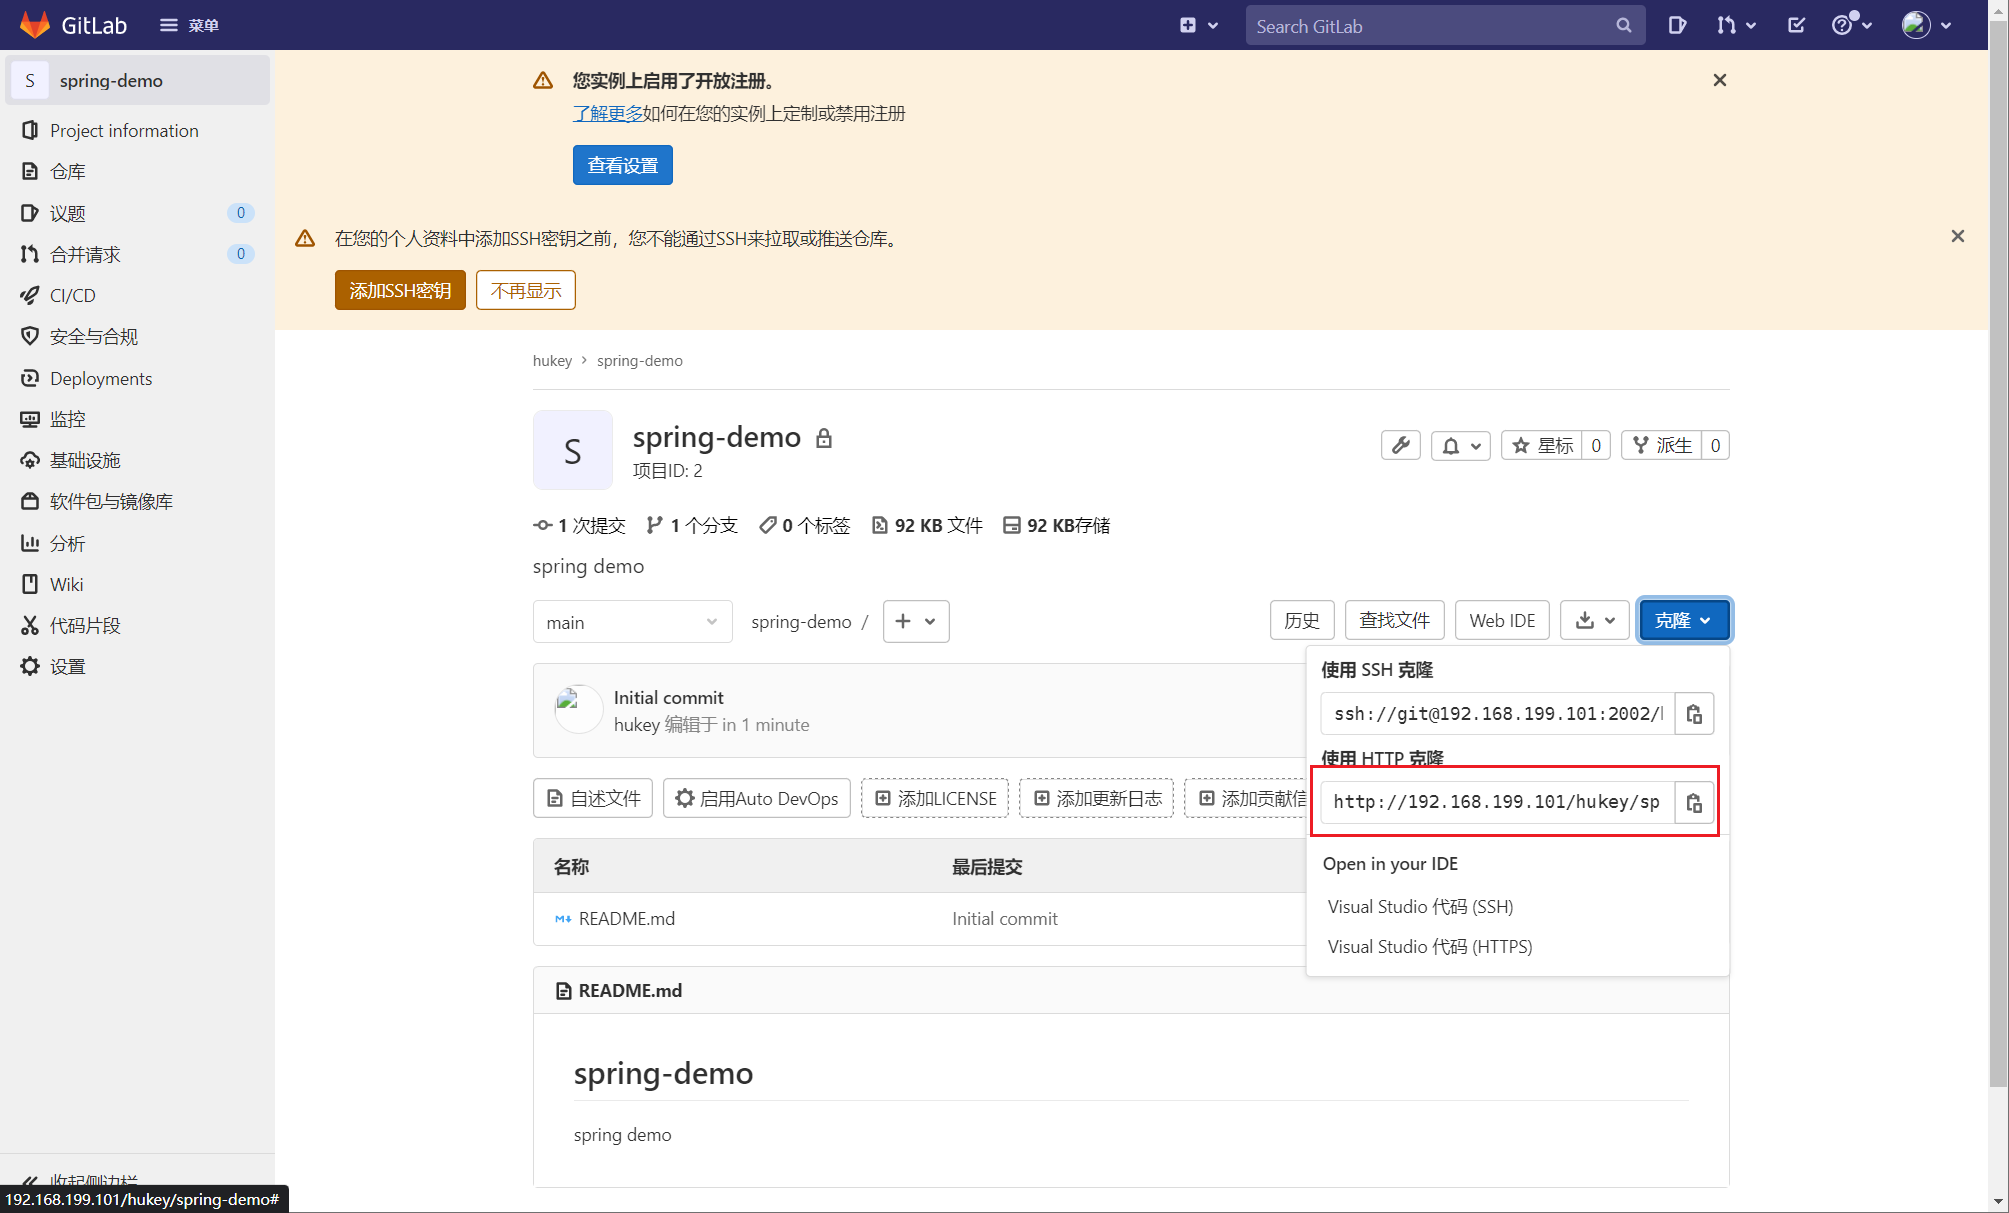This screenshot has height=1213, width=2009.
Task: Open 合并请求 in sidebar
Action: pos(138,254)
